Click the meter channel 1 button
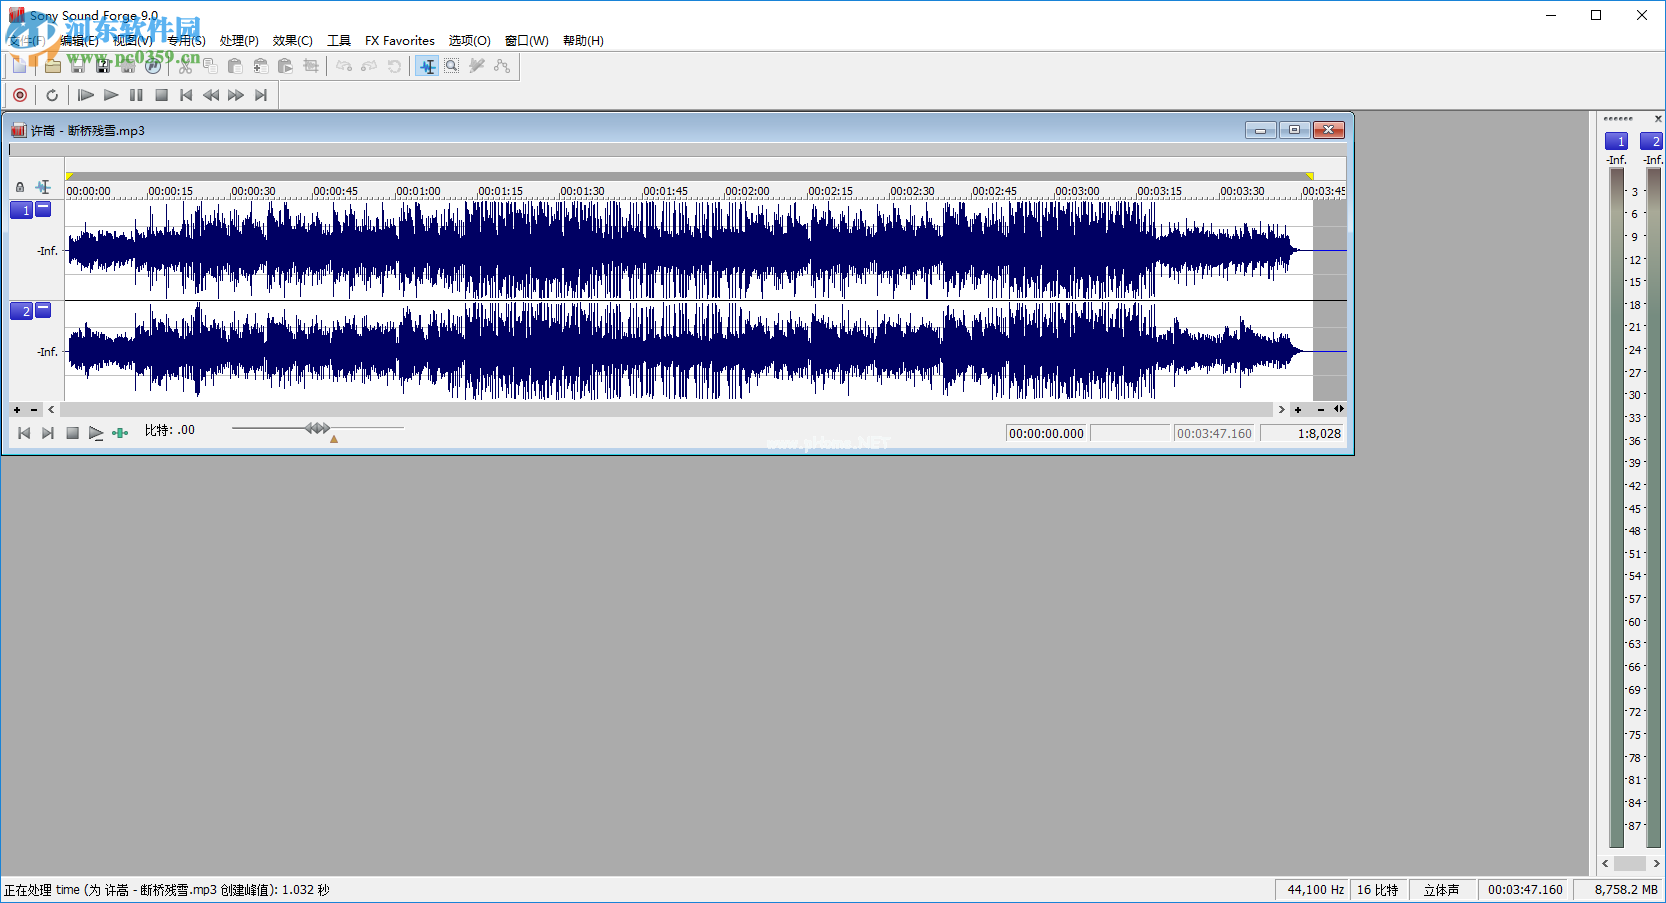1666x903 pixels. [x=1616, y=141]
